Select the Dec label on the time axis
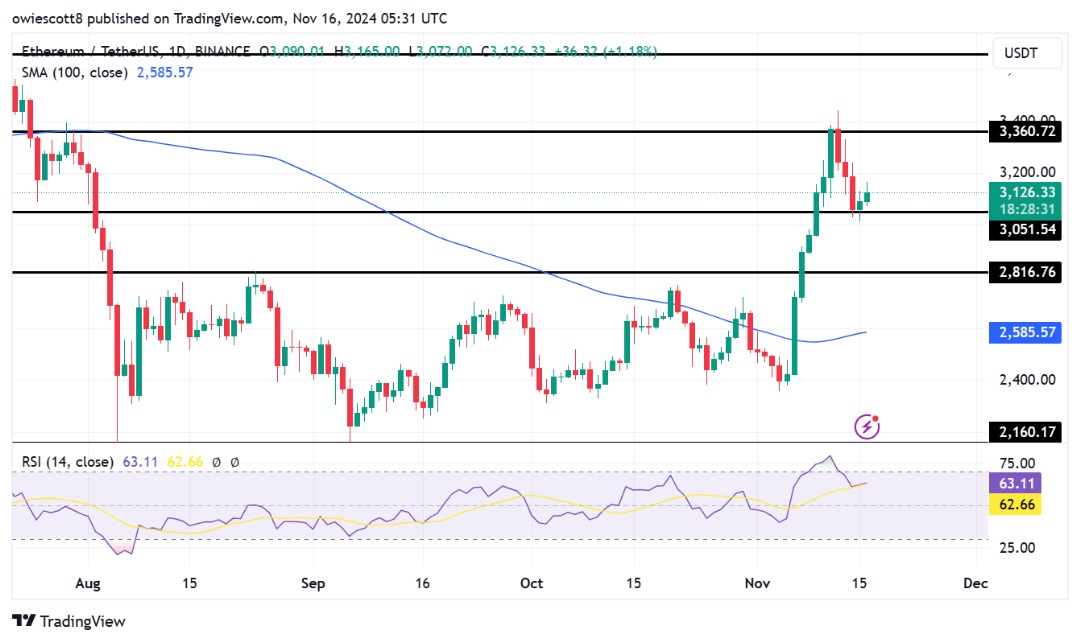Viewport: 1080px width, 642px height. pyautogui.click(x=975, y=583)
